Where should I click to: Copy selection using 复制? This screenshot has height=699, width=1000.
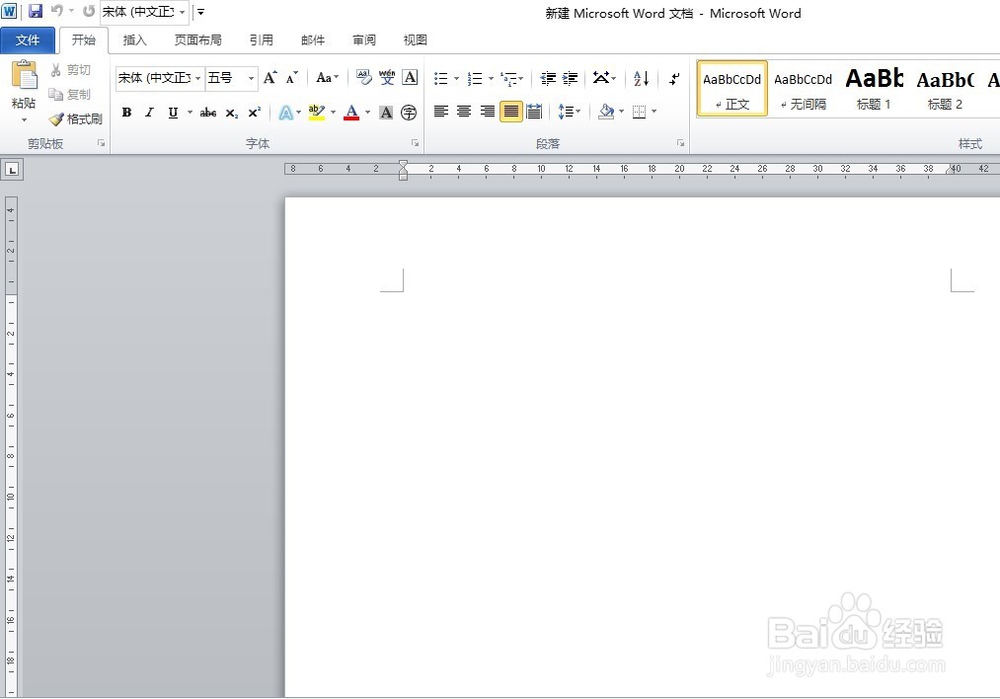click(70, 94)
